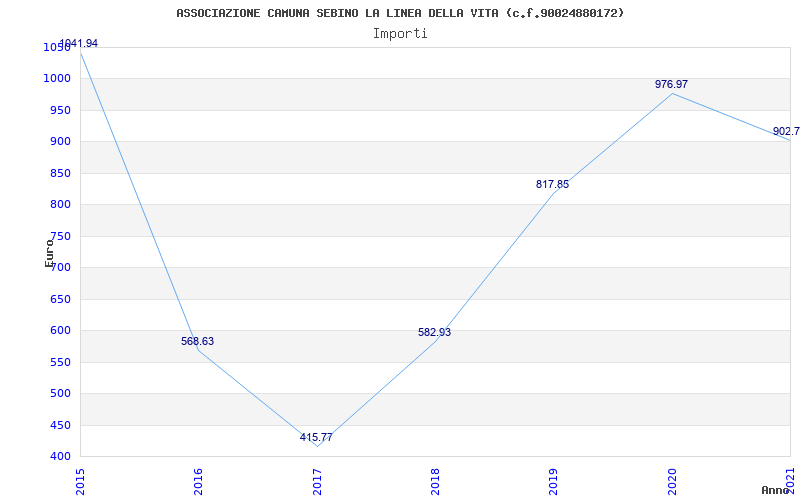Viewport: 800px width, 500px height.
Task: Click the 1041.94 data label
Action: [x=79, y=43]
